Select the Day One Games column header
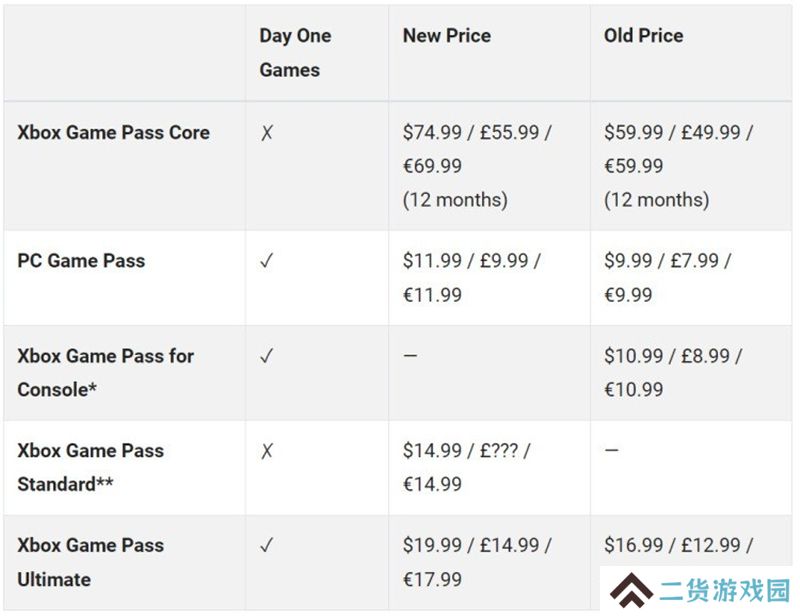This screenshot has height=616, width=800. 295,53
